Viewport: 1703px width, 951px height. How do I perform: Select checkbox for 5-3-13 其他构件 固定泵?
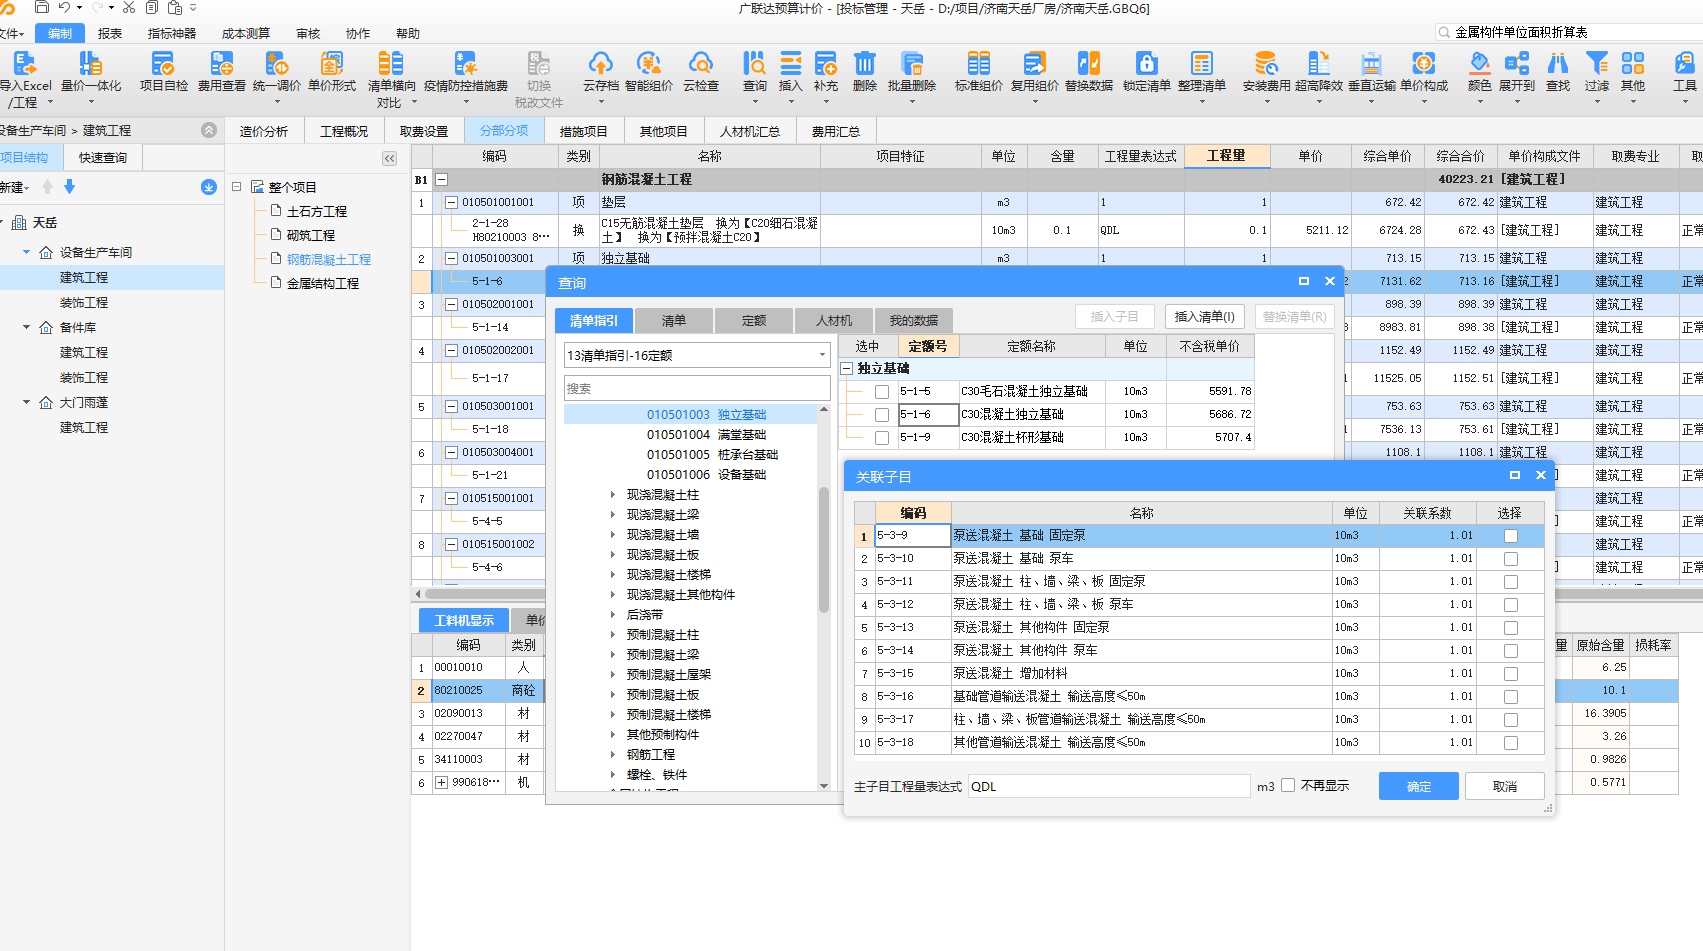[1510, 628]
